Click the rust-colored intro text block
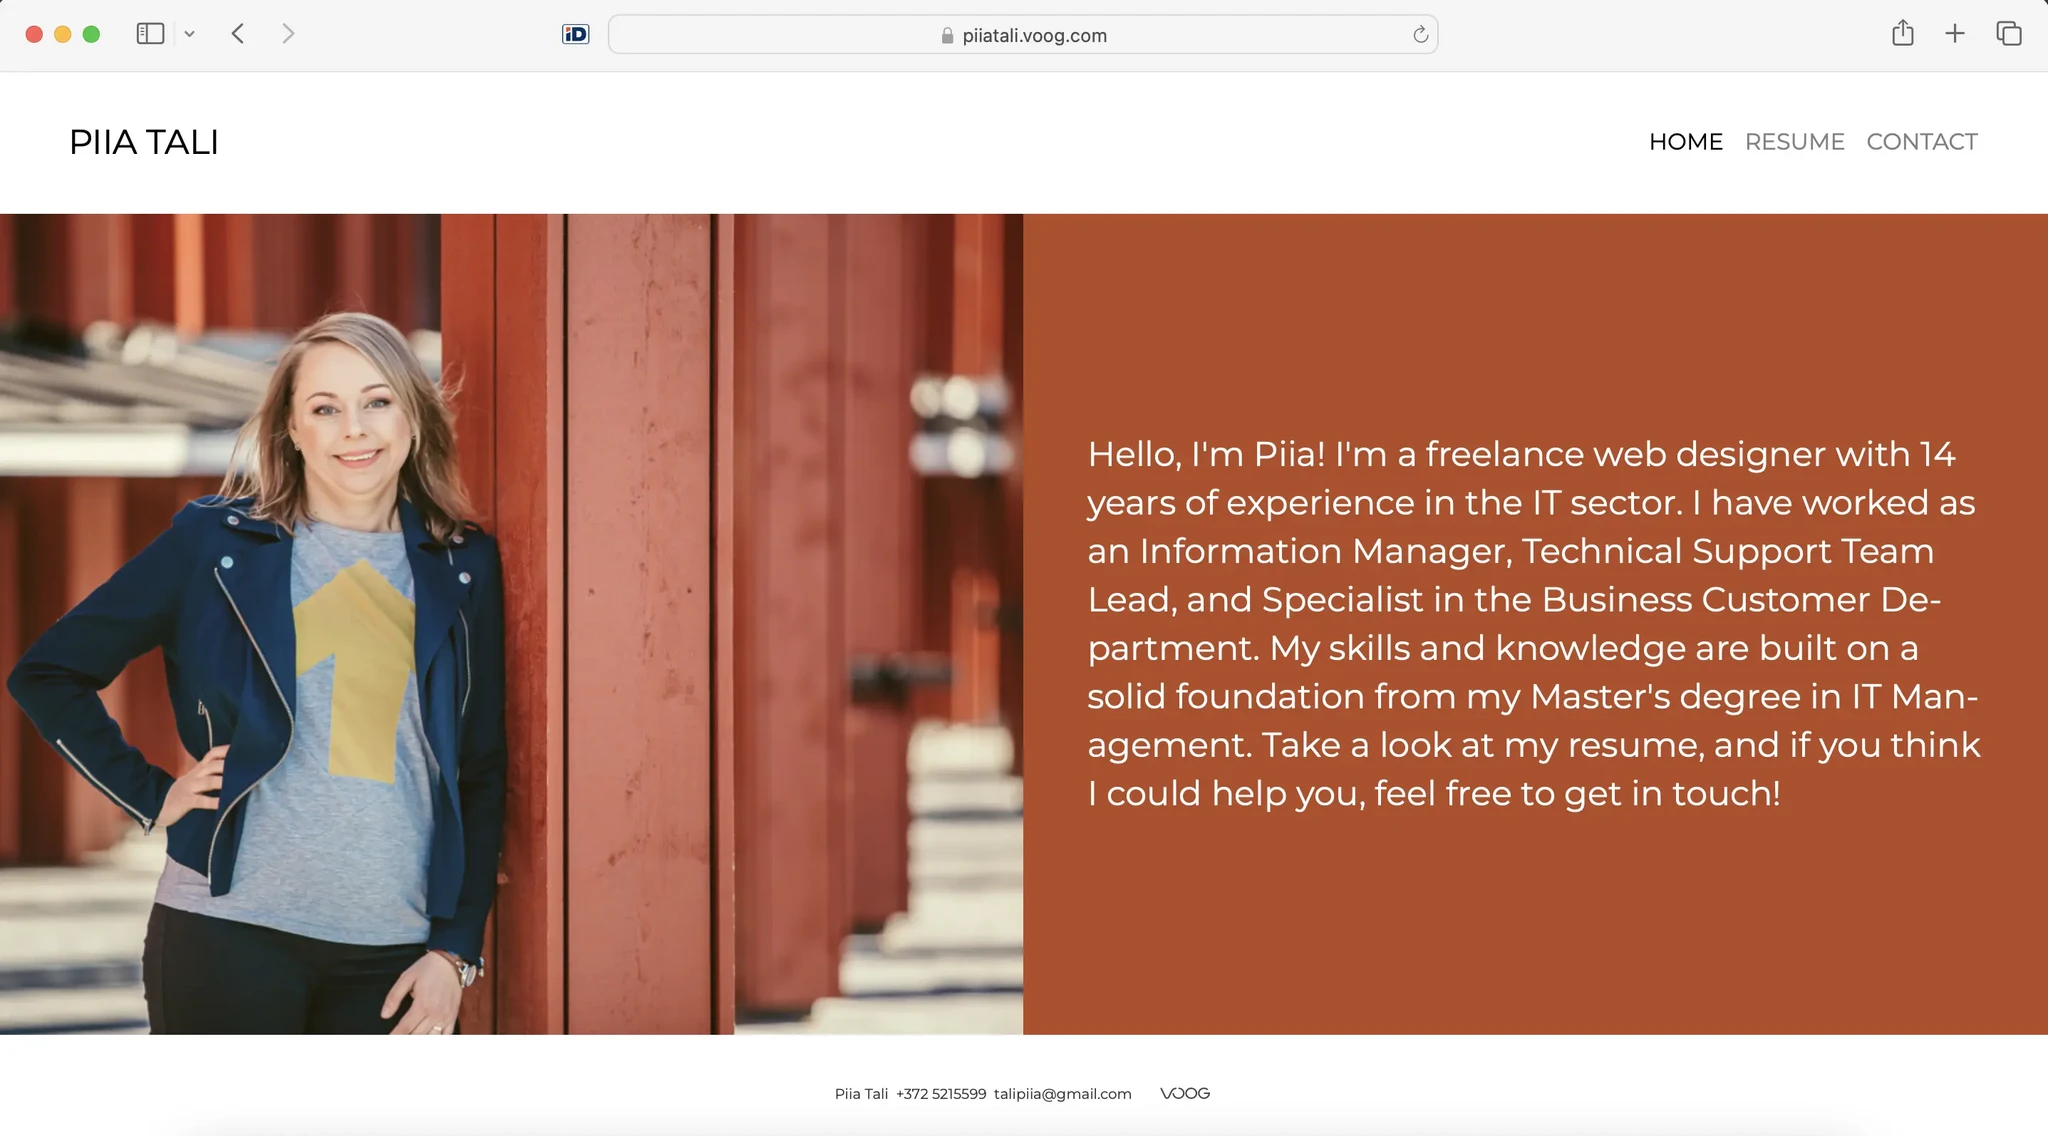2048x1136 pixels. (x=1534, y=624)
